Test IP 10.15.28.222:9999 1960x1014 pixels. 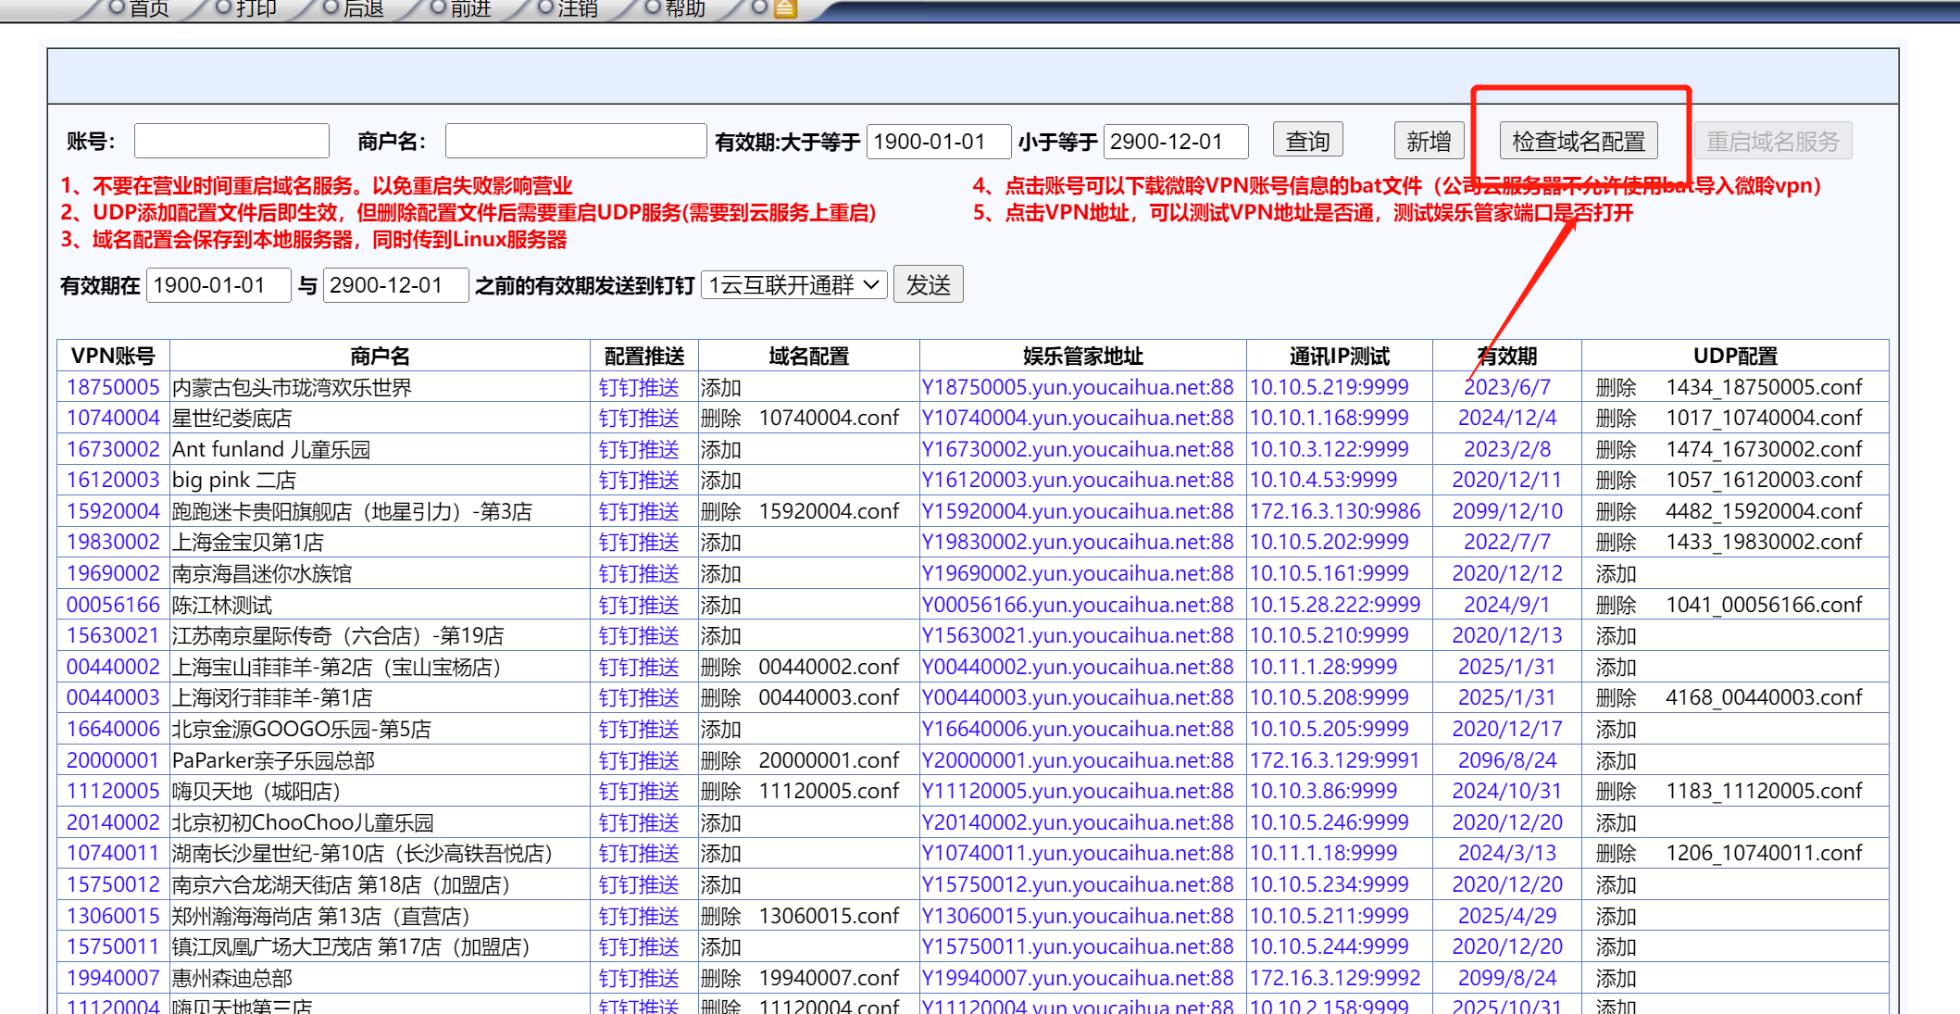[x=1335, y=604]
